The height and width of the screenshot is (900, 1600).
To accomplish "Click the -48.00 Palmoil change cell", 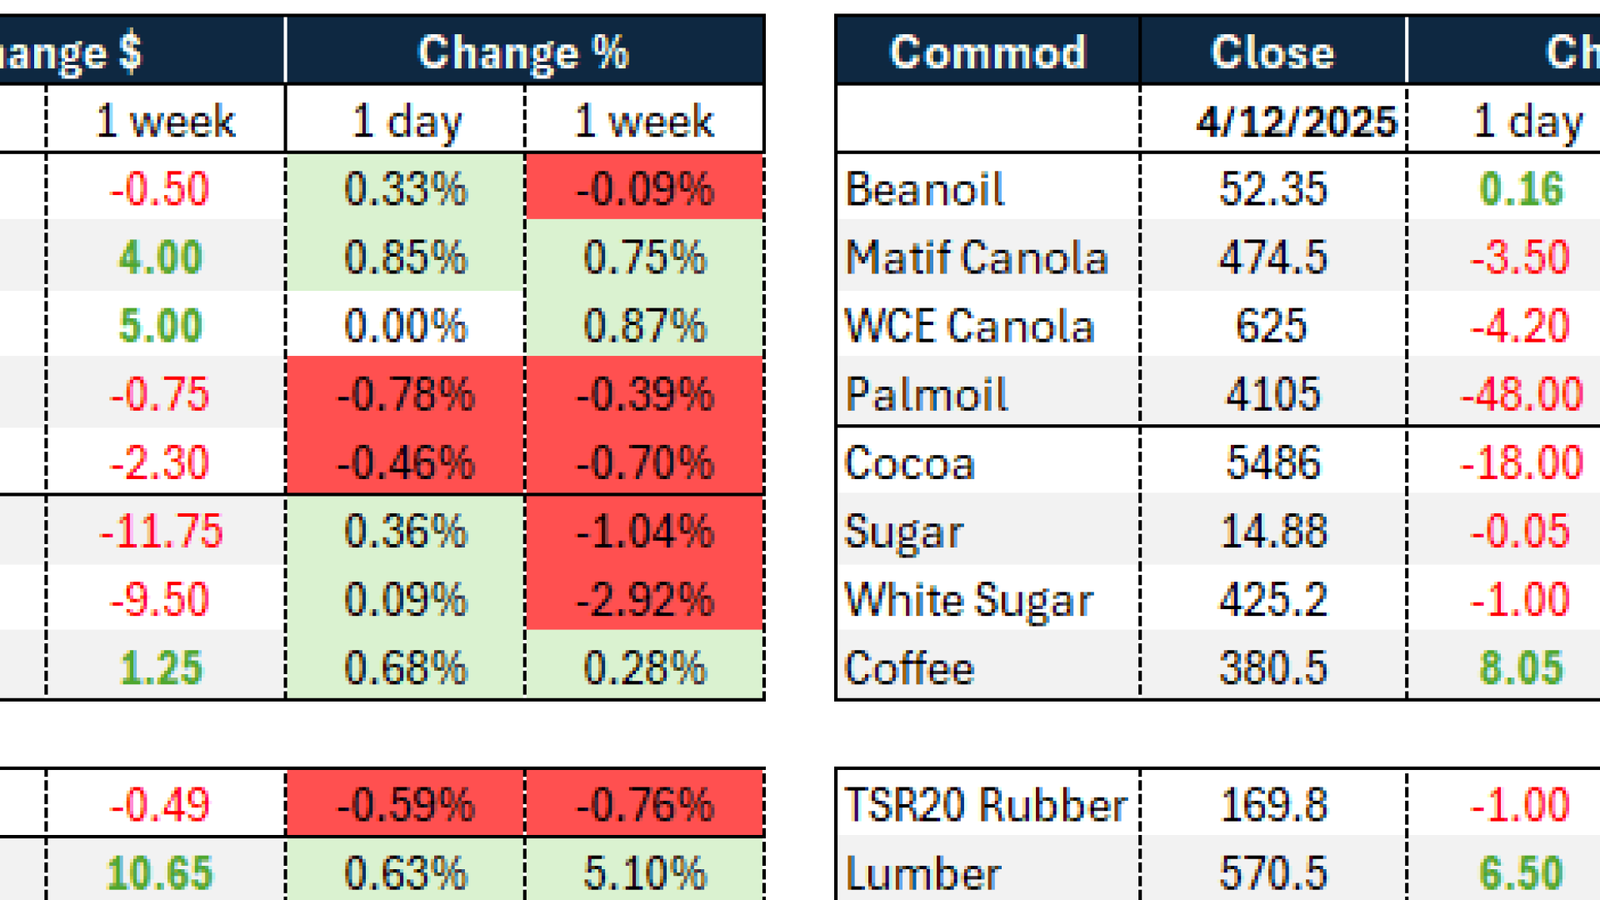I will tap(1521, 394).
